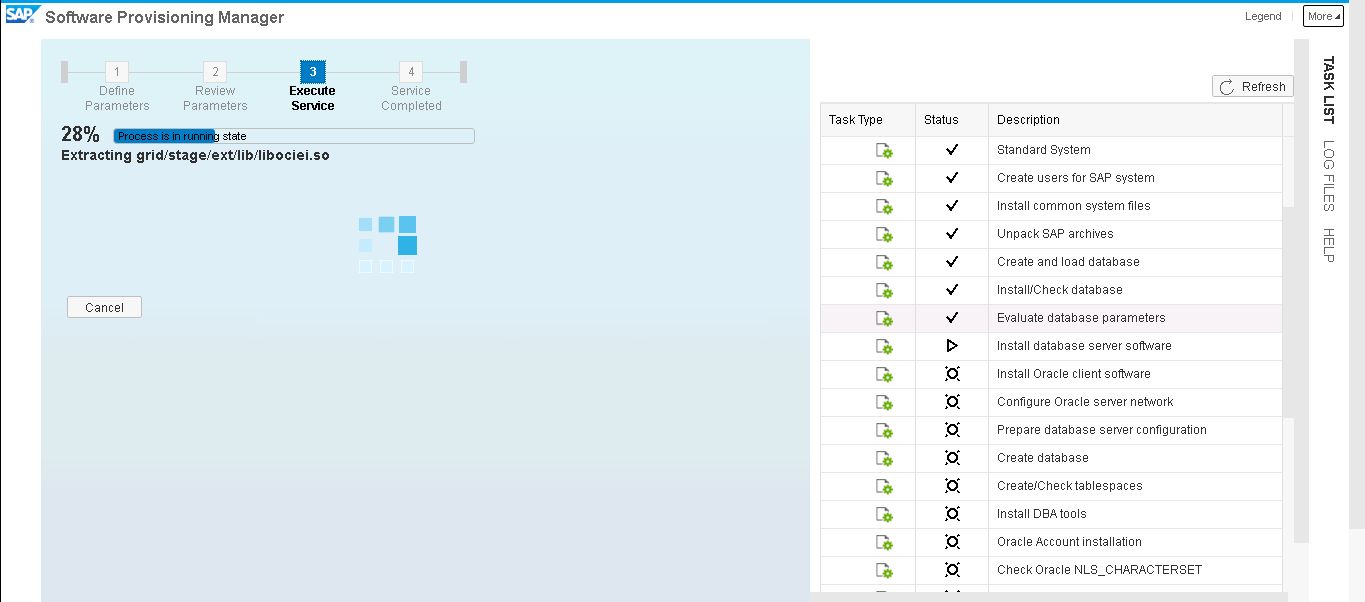Click pending status icon for Configure Oracle server network
The width and height of the screenshot is (1365, 602).
click(x=952, y=402)
